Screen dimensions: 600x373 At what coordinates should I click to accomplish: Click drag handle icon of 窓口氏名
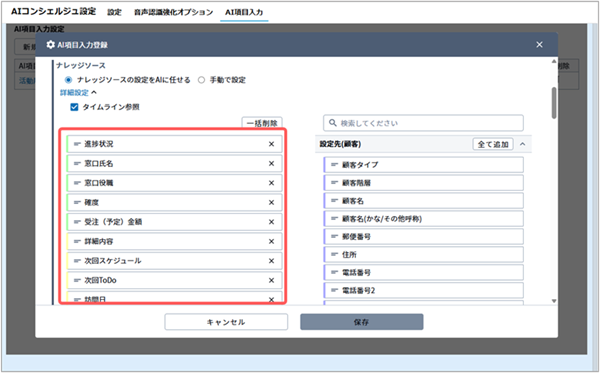[x=77, y=163]
